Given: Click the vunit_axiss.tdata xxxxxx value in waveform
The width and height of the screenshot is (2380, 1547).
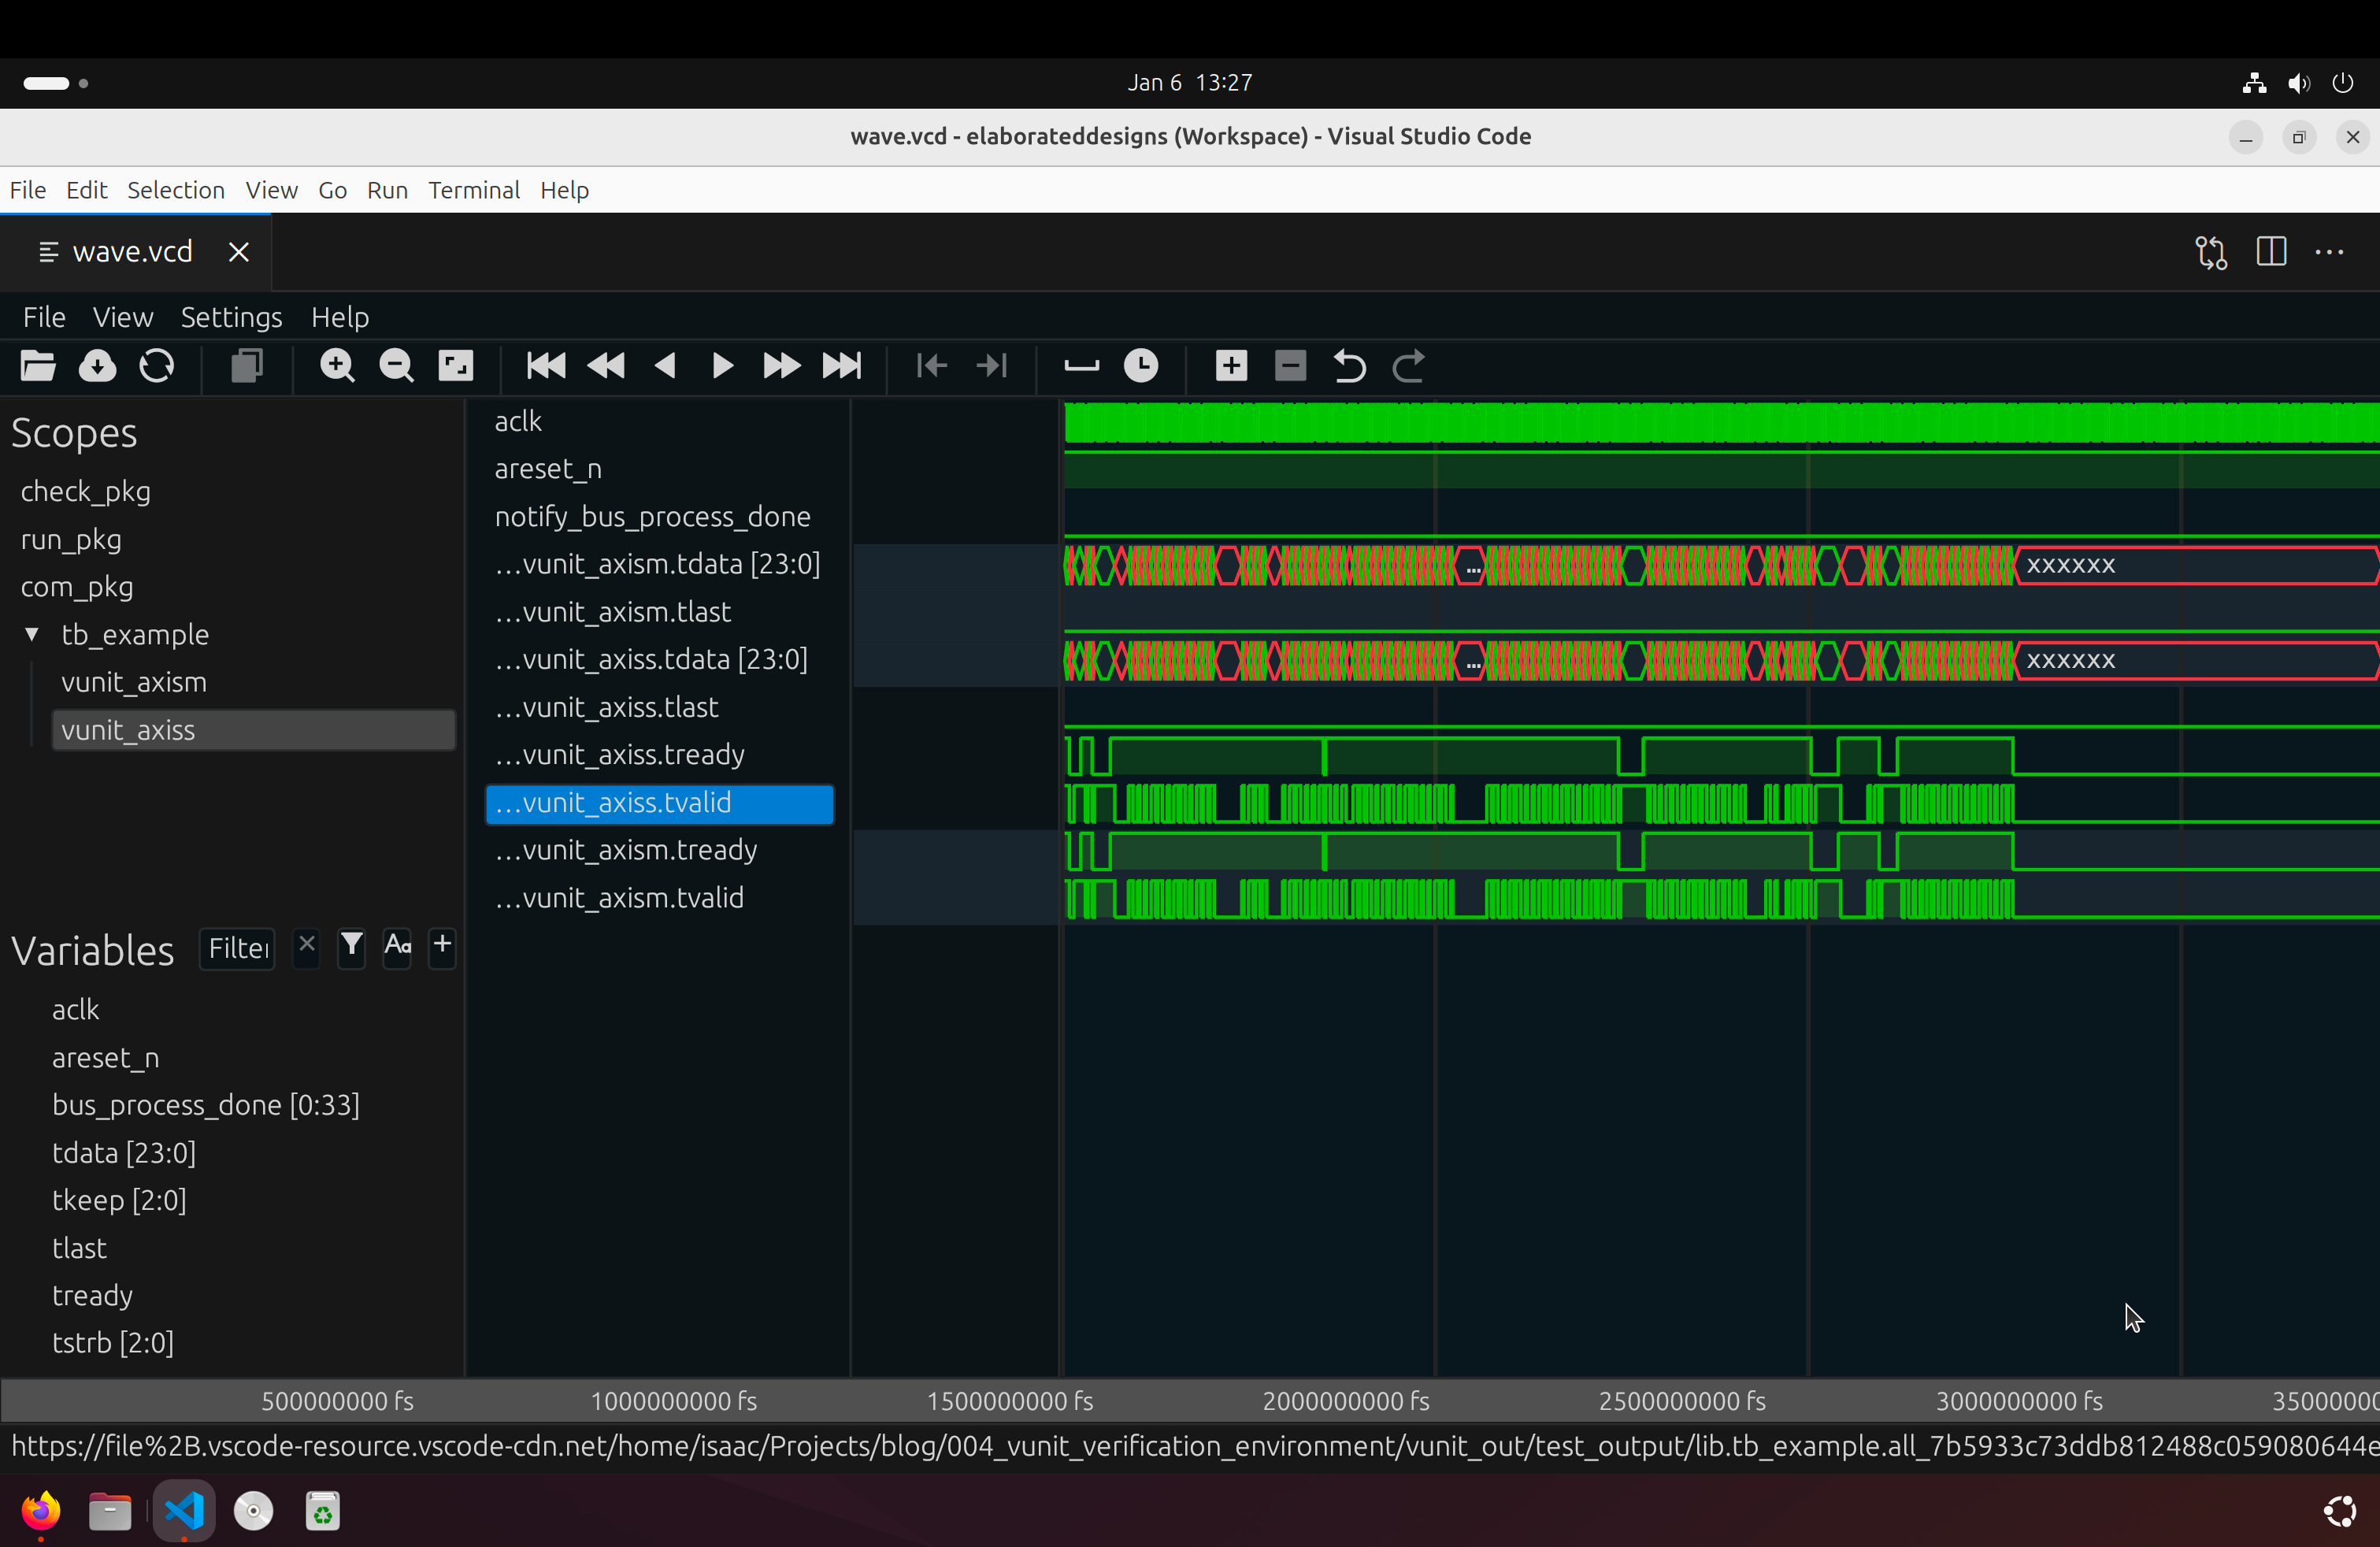Looking at the screenshot, I should tap(2071, 660).
